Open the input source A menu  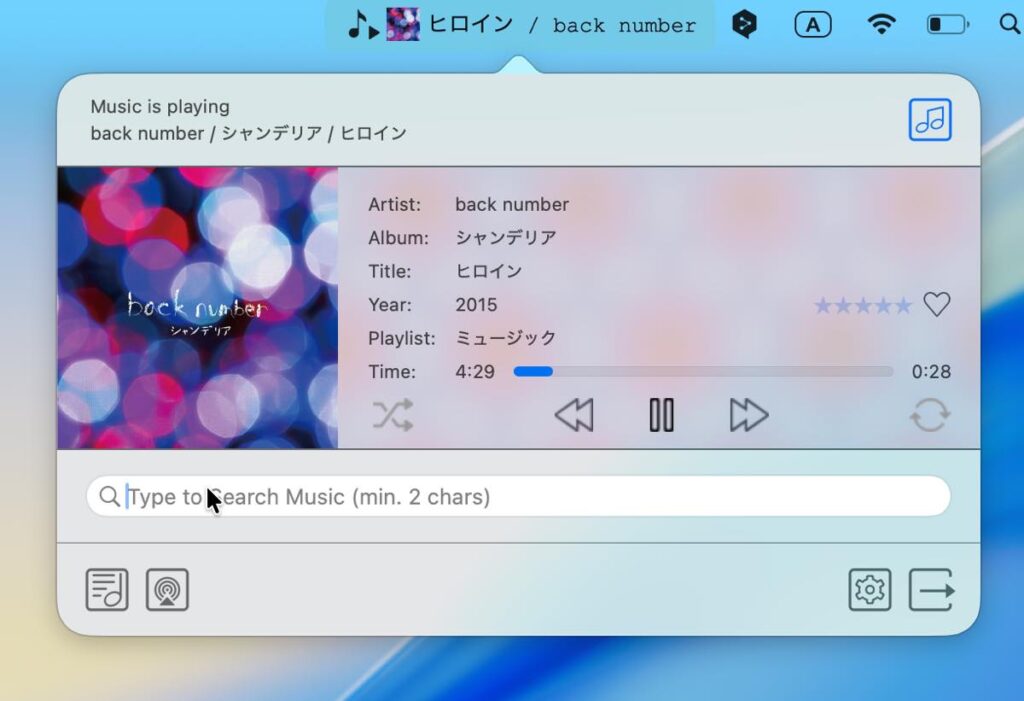click(813, 25)
